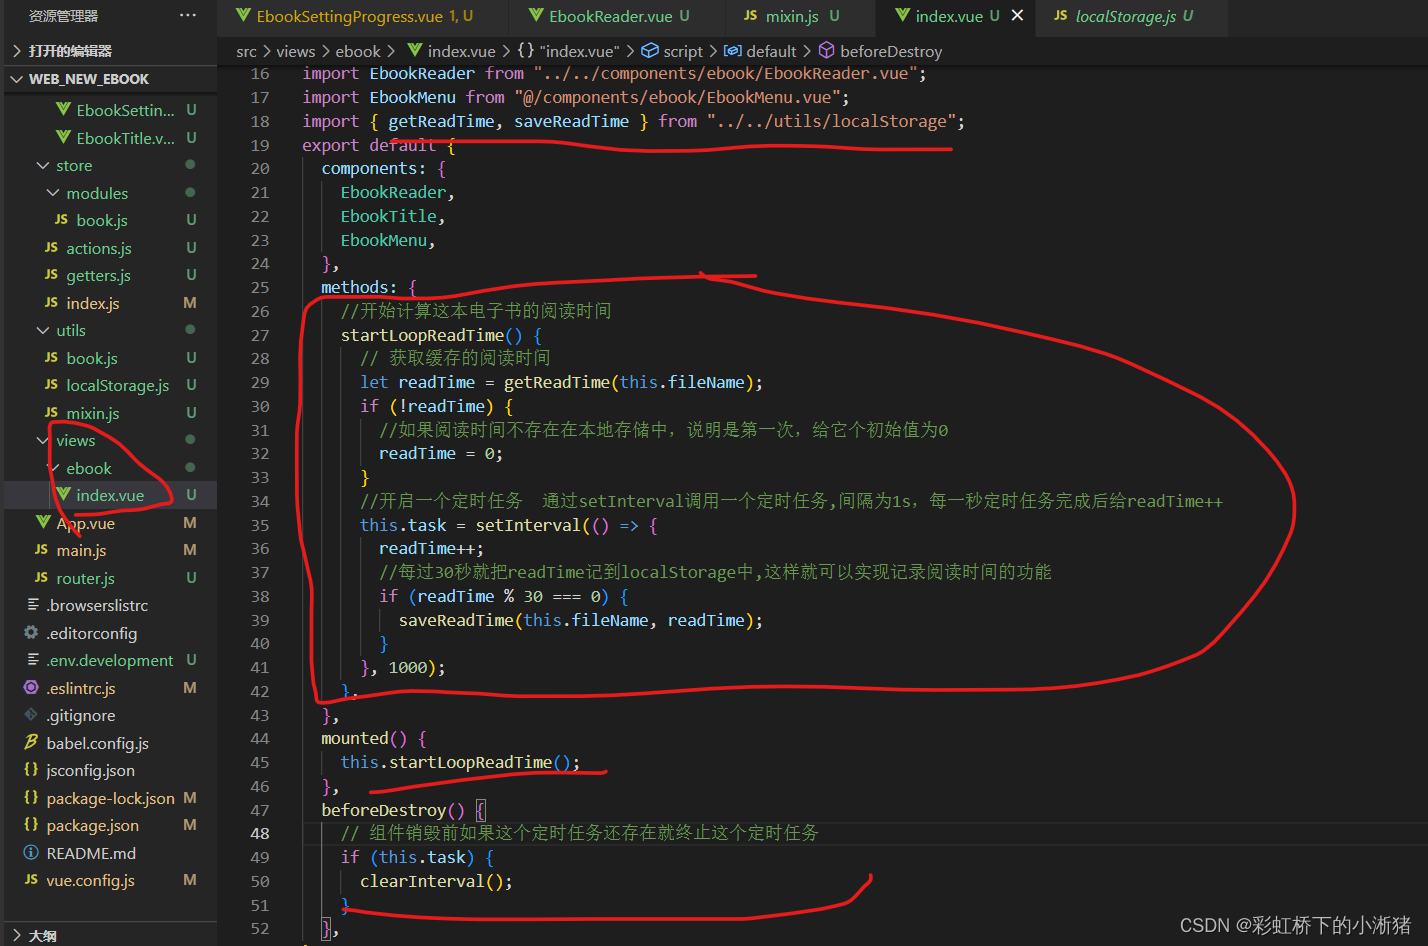Screen dimensions: 1428x946
Task: Click the views breadcrumb segment
Action: [296, 51]
